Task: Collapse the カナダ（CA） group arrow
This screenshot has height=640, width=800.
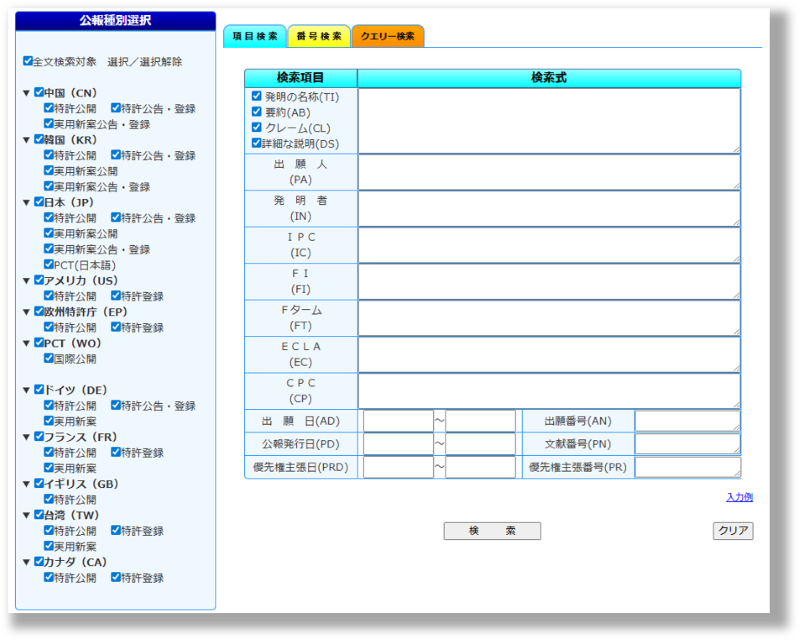Action: tap(26, 562)
